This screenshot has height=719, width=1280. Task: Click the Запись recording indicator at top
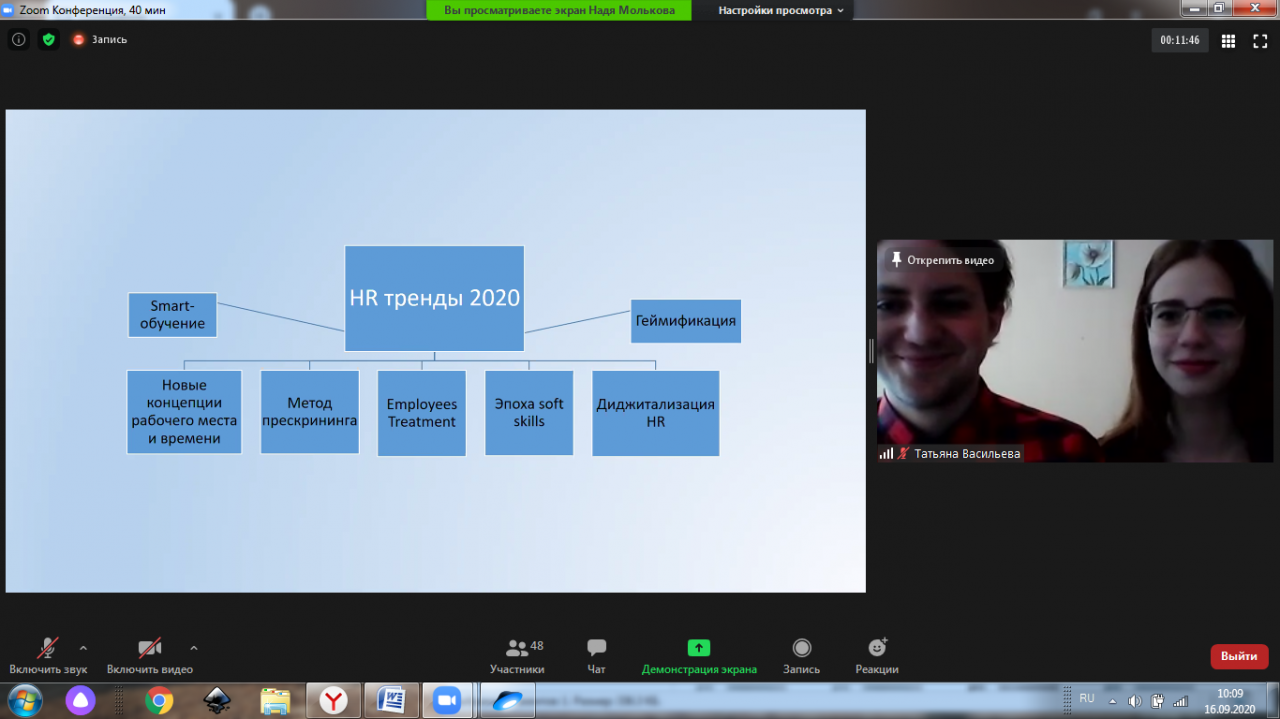pyautogui.click(x=100, y=40)
